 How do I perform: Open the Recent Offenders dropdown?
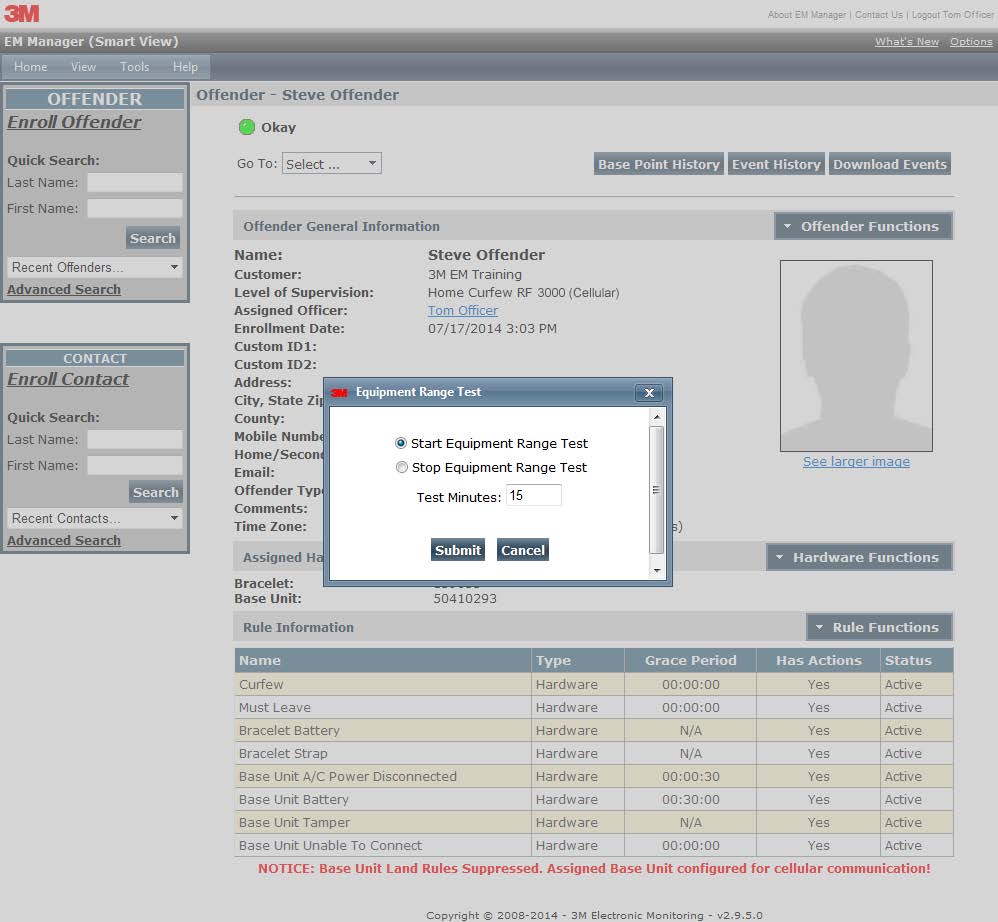click(95, 267)
